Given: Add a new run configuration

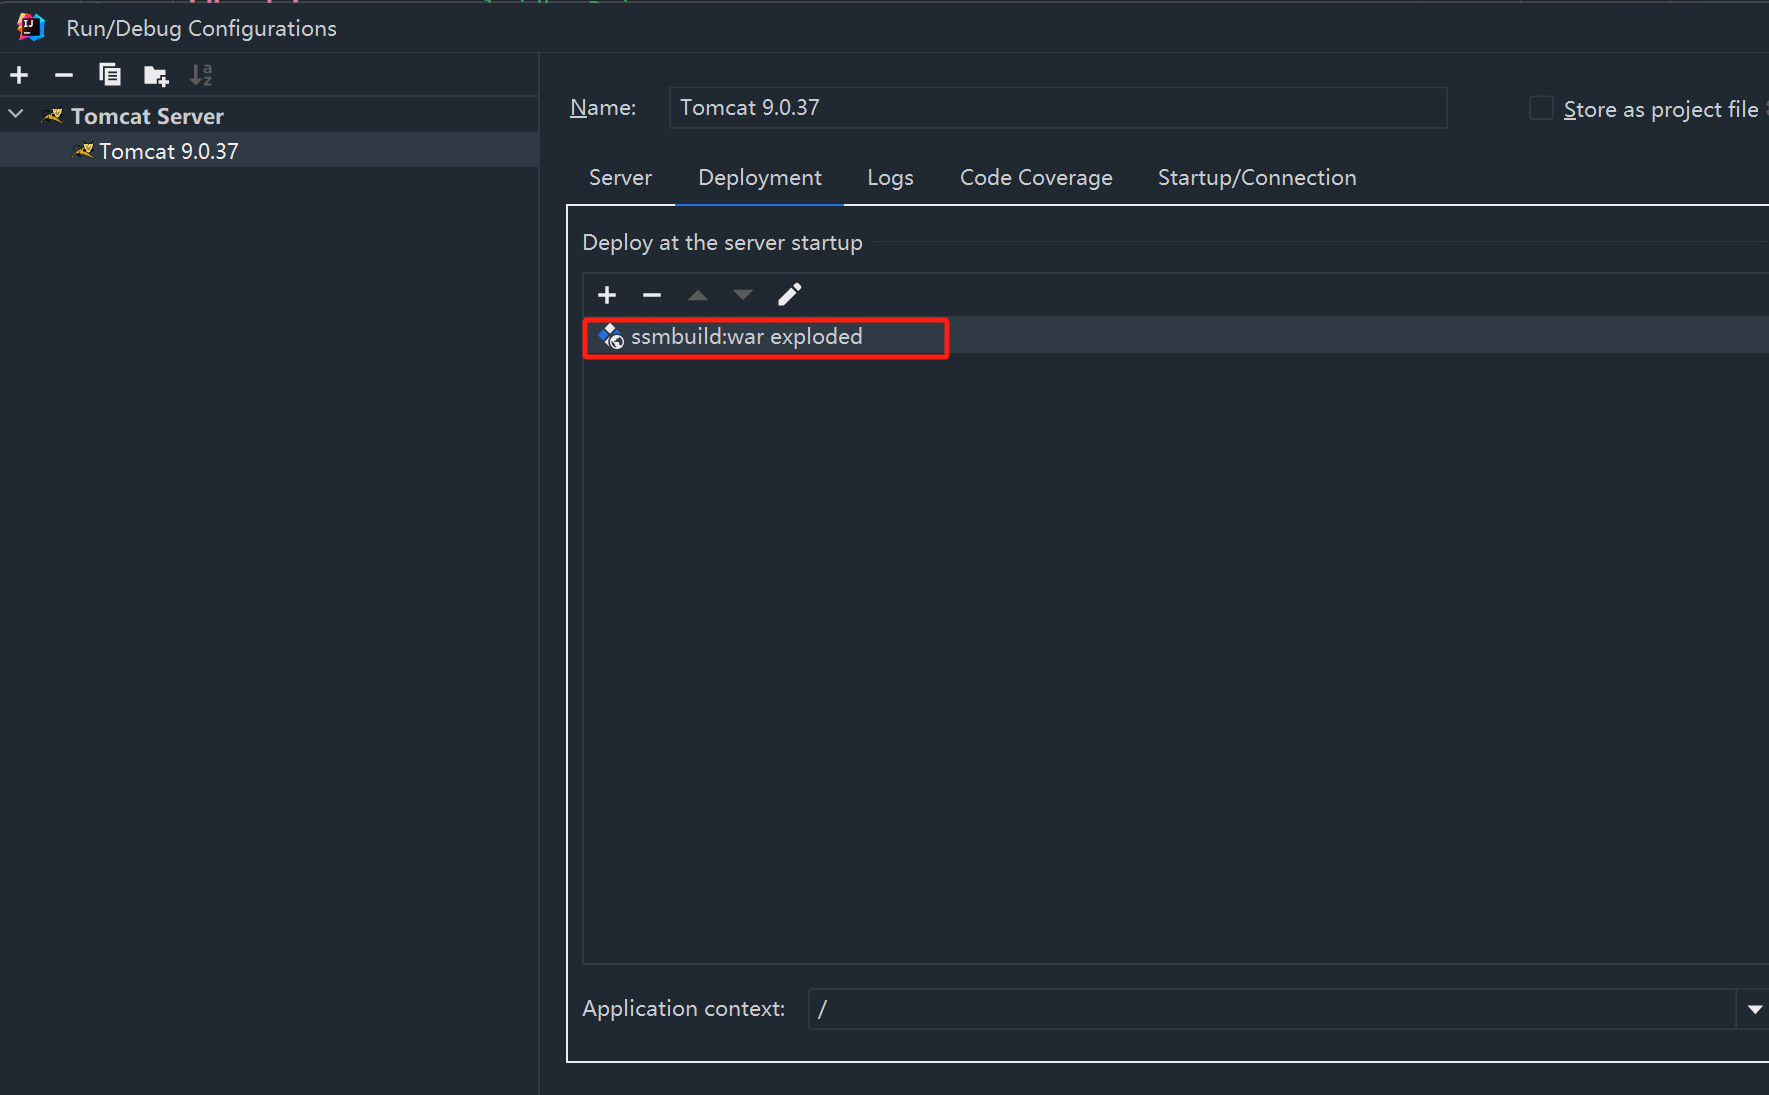Looking at the screenshot, I should tap(19, 75).
